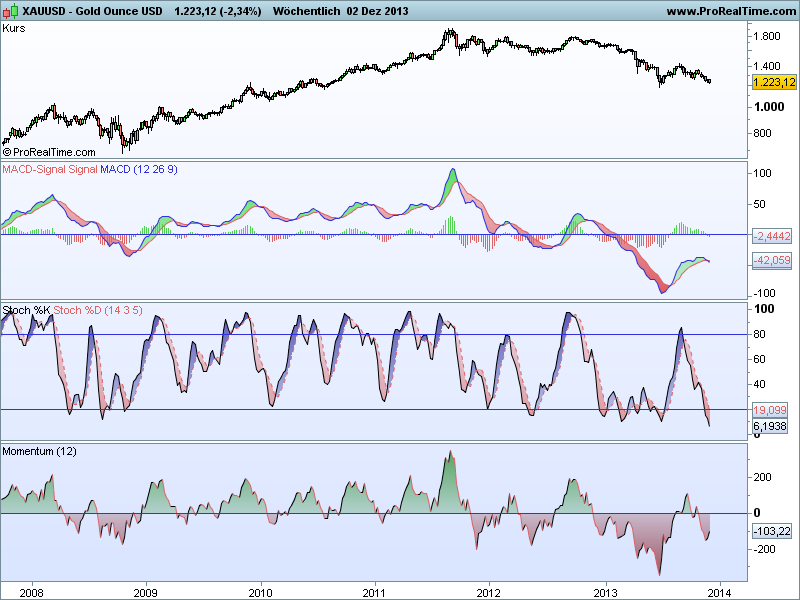Viewport: 800px width, 600px height.
Task: Click the 2008 time axis label
Action: point(32,593)
